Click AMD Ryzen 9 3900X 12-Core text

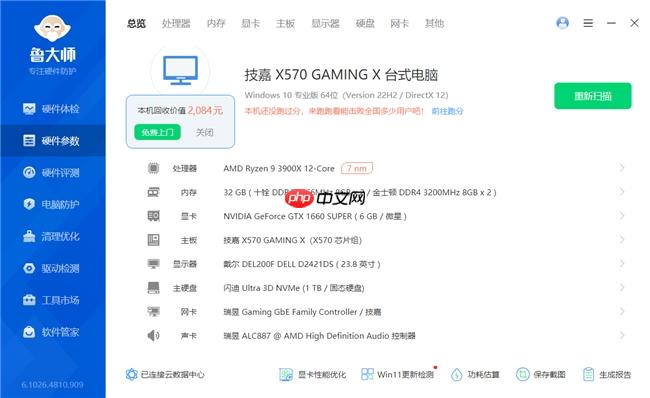(x=279, y=169)
